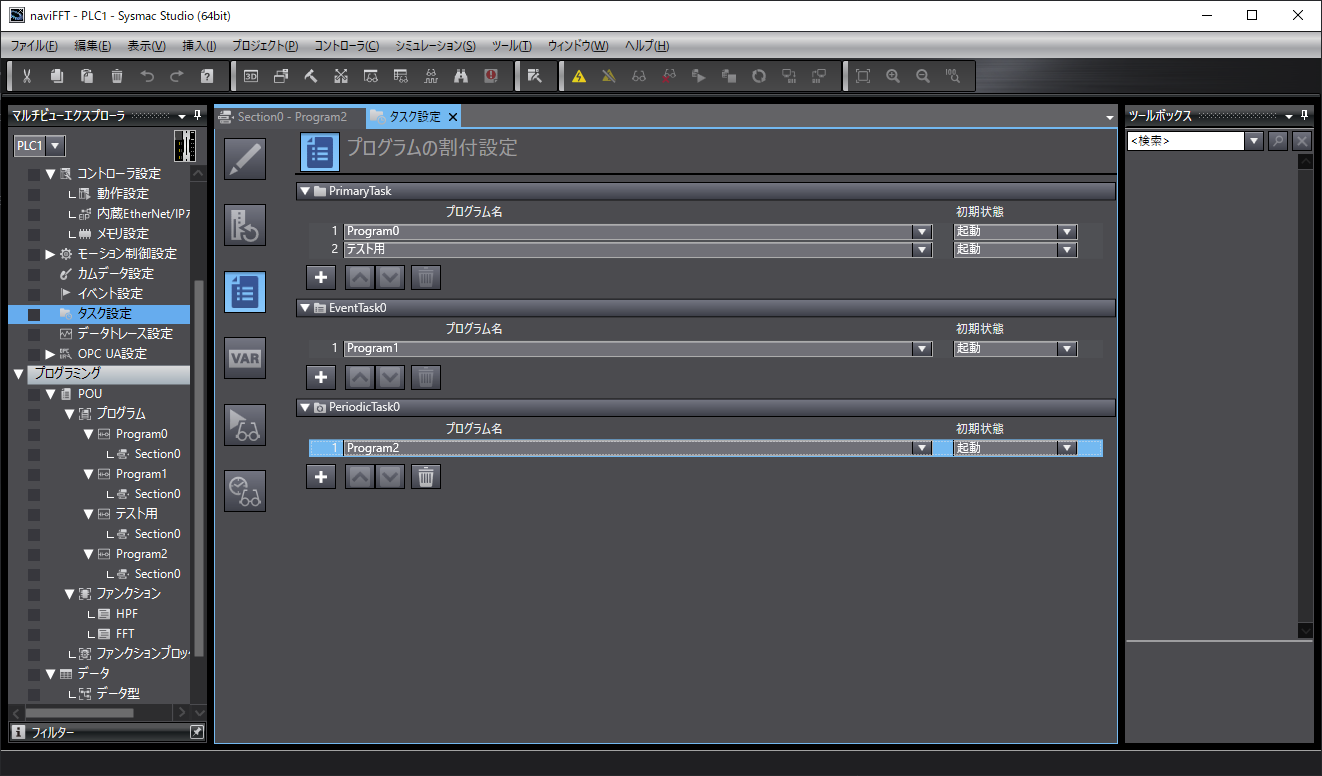Image resolution: width=1322 pixels, height=776 pixels.
Task: Click the zoom in magnifier icon
Action: [x=893, y=76]
